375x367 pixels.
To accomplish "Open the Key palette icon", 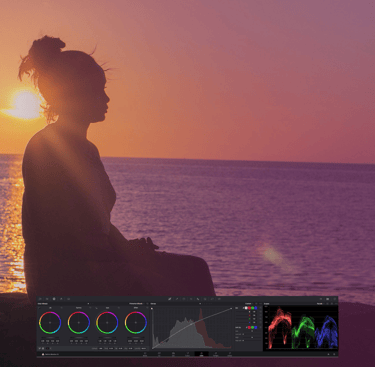I will click(205, 299).
